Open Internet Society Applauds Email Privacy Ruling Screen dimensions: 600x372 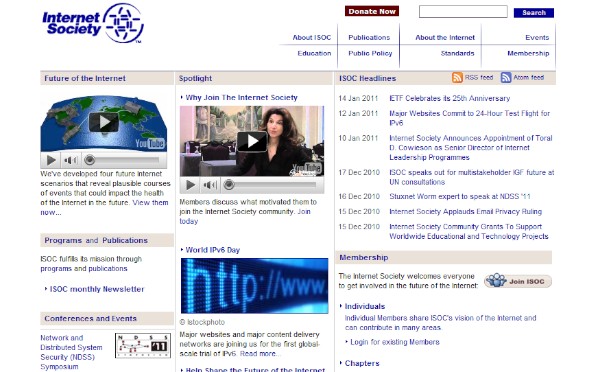465,212
